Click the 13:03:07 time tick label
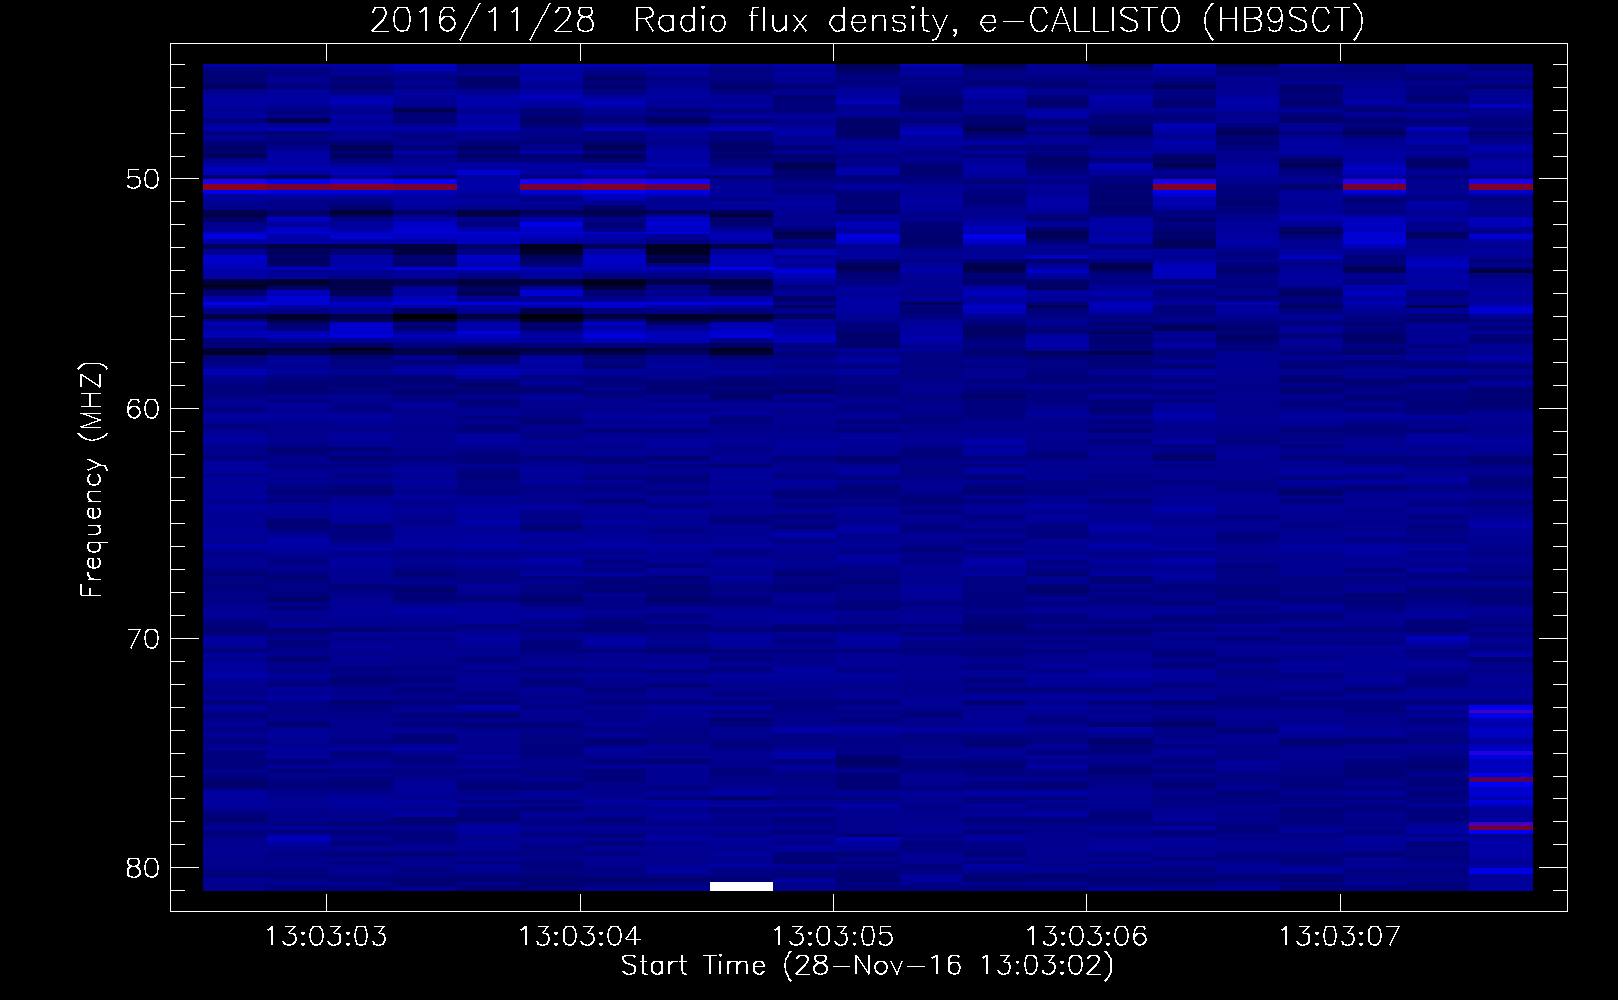1618x1000 pixels. [1340, 937]
